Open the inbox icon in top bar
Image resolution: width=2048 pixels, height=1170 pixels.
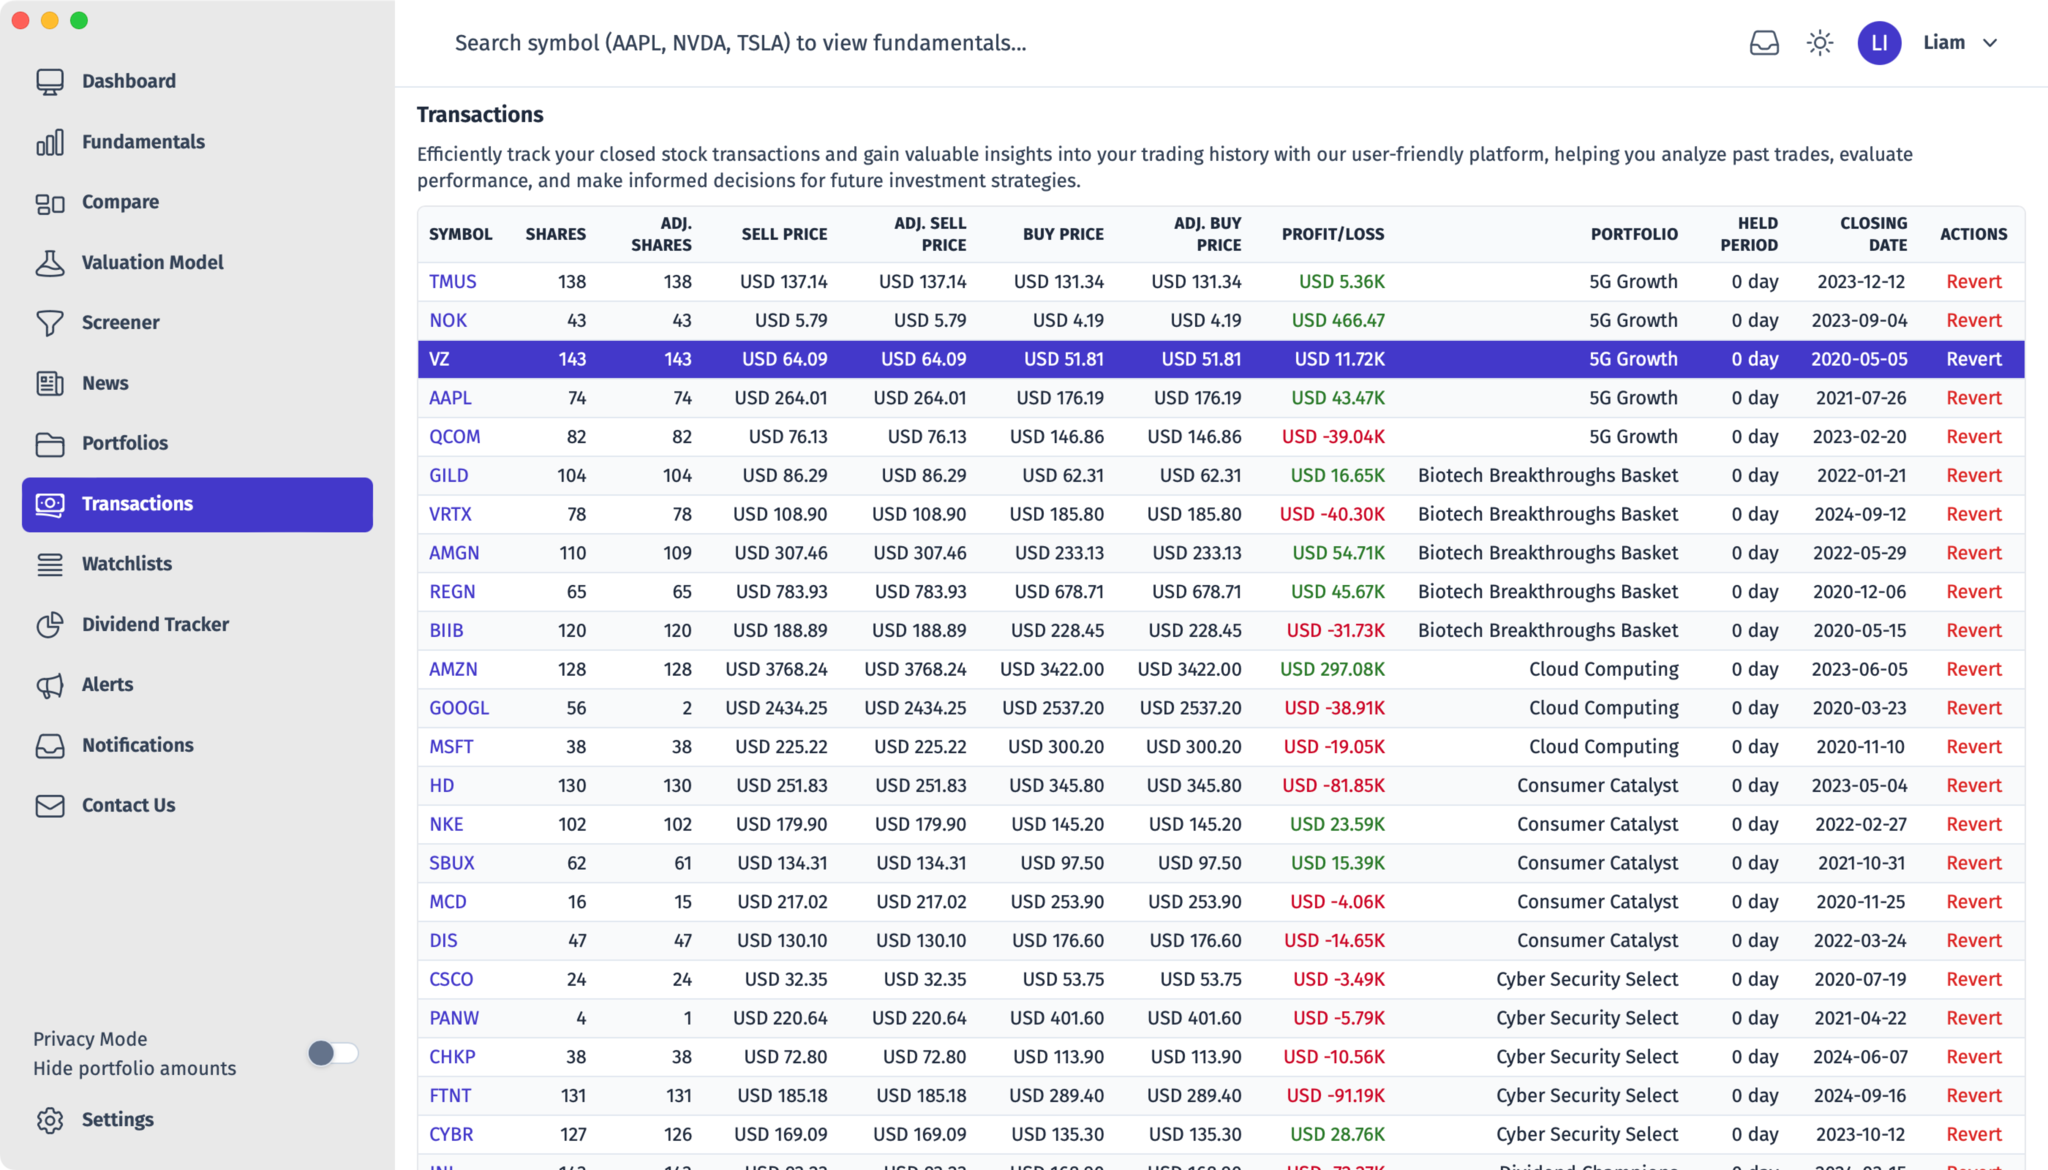click(x=1764, y=43)
